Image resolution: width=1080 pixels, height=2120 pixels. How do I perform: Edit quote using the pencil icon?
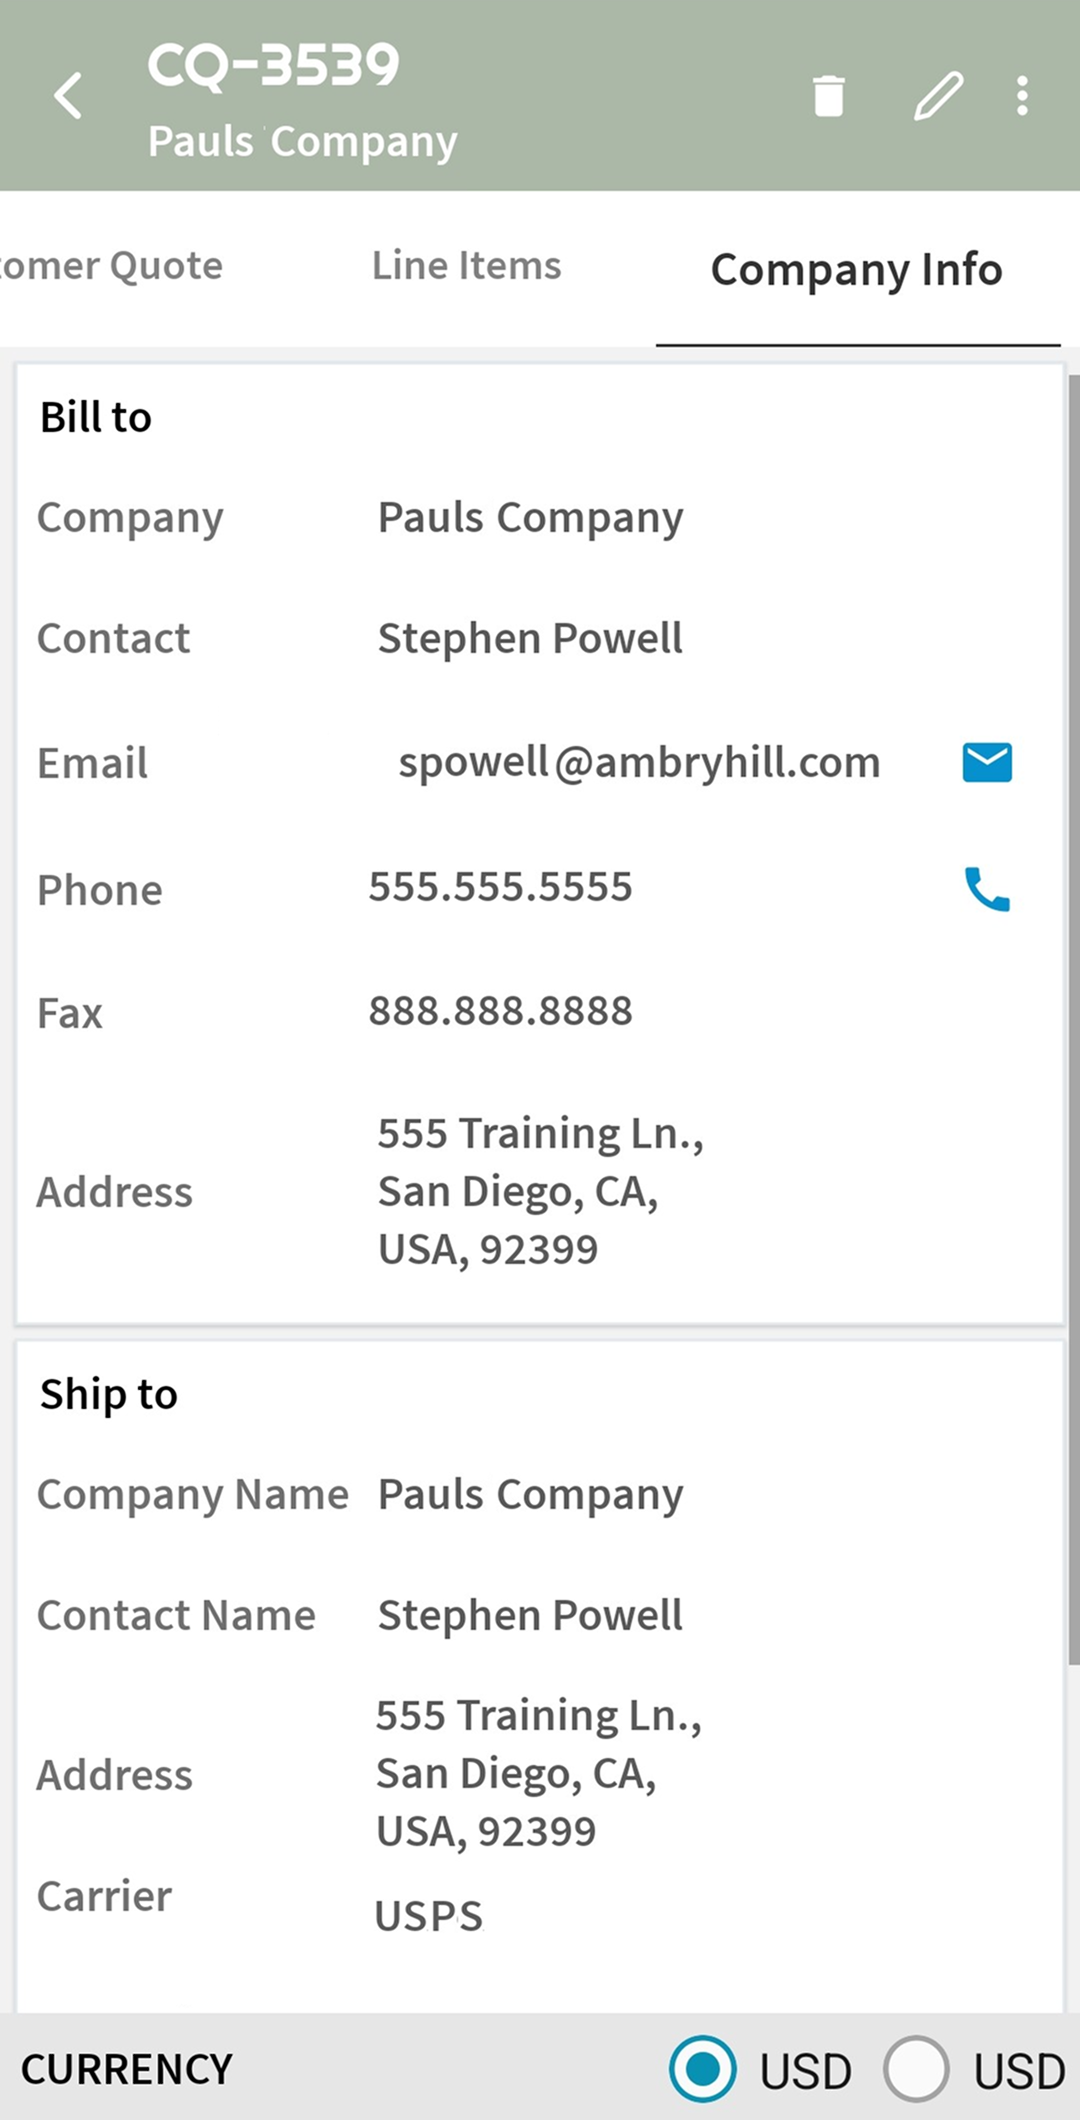click(938, 96)
